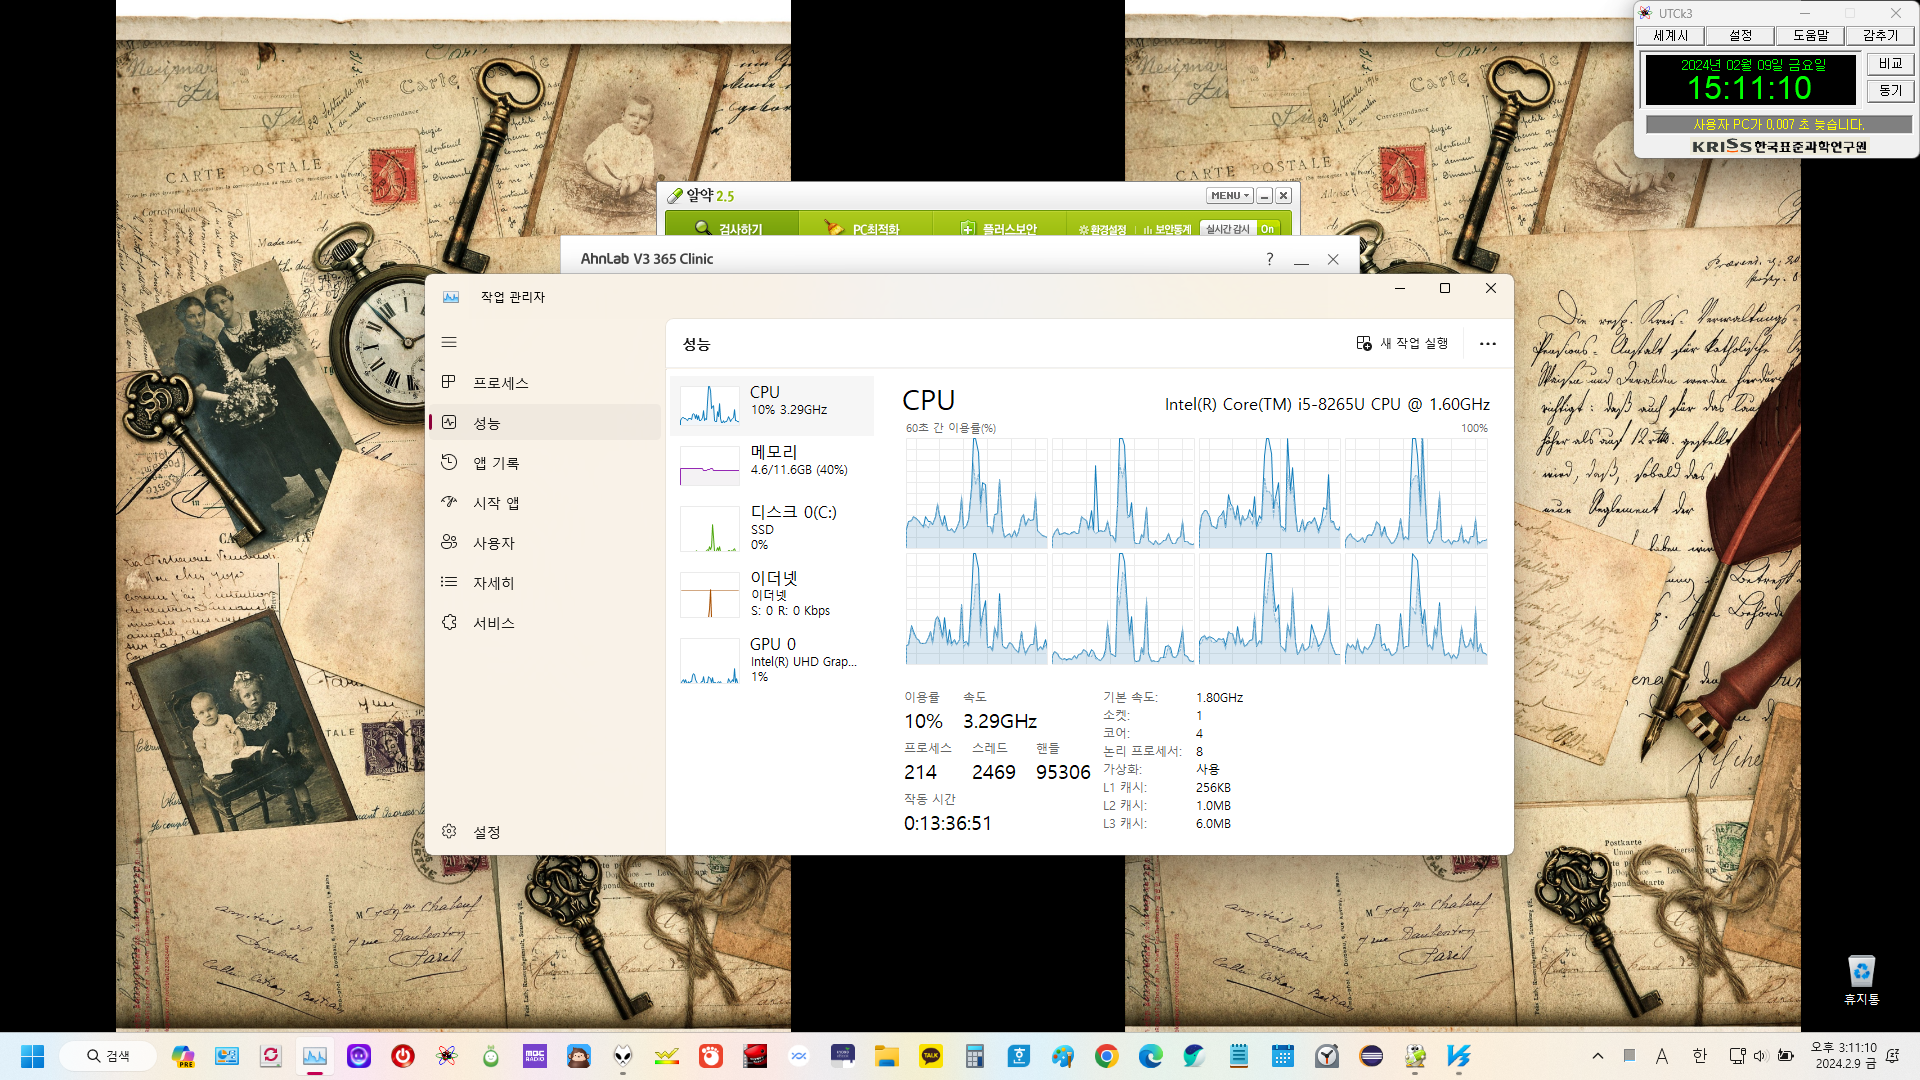The width and height of the screenshot is (1920, 1080).
Task: Open the UTCk3 atom icon on taskbar
Action: coord(447,1056)
